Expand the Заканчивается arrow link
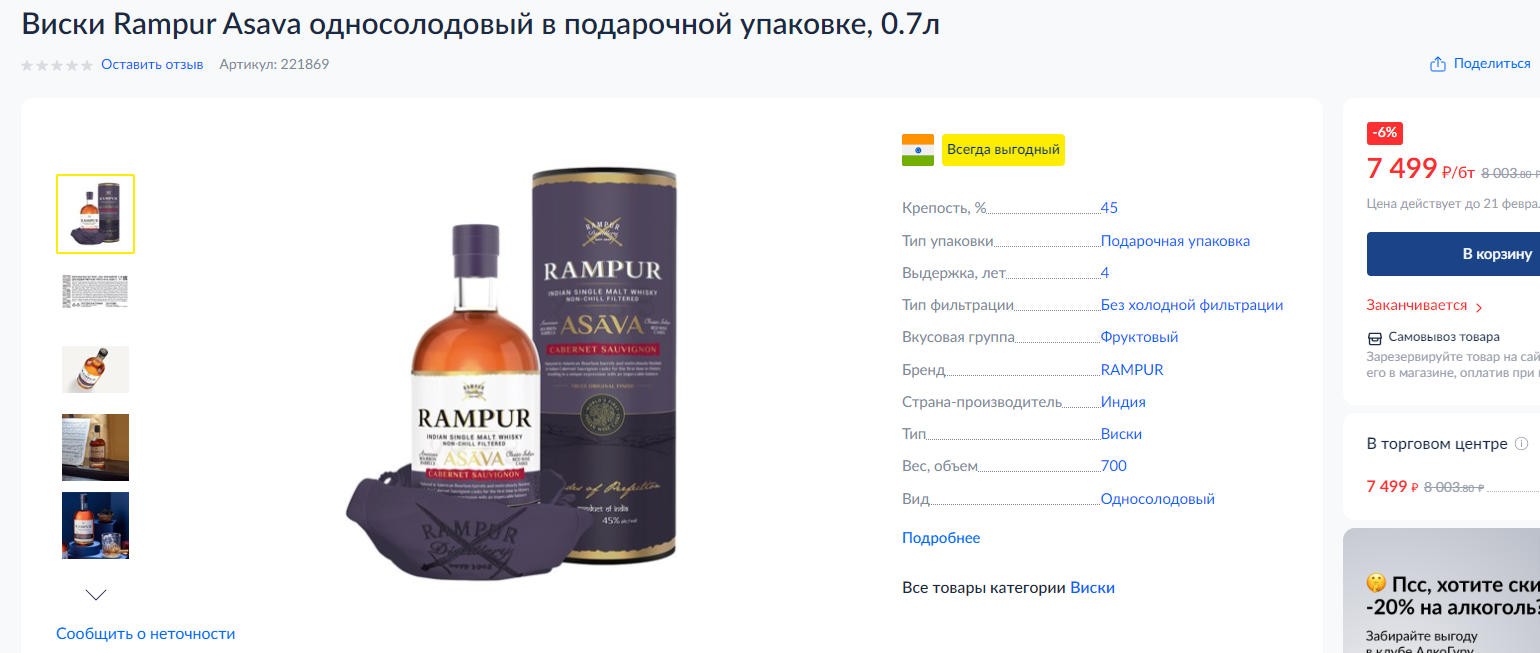 (x=1425, y=306)
